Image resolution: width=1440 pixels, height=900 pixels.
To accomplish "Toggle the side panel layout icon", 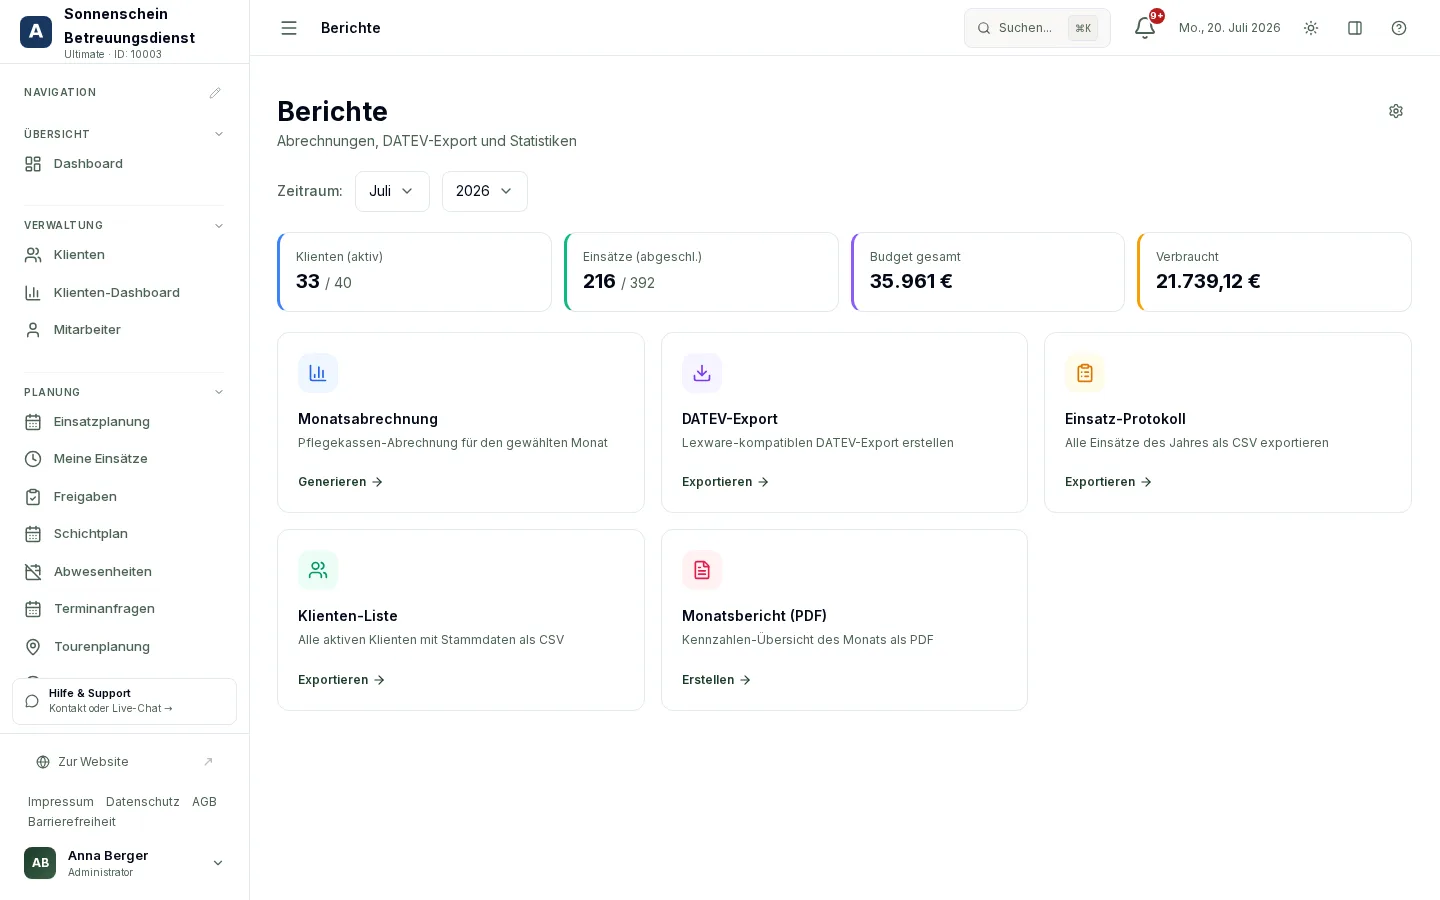I will 1355,28.
